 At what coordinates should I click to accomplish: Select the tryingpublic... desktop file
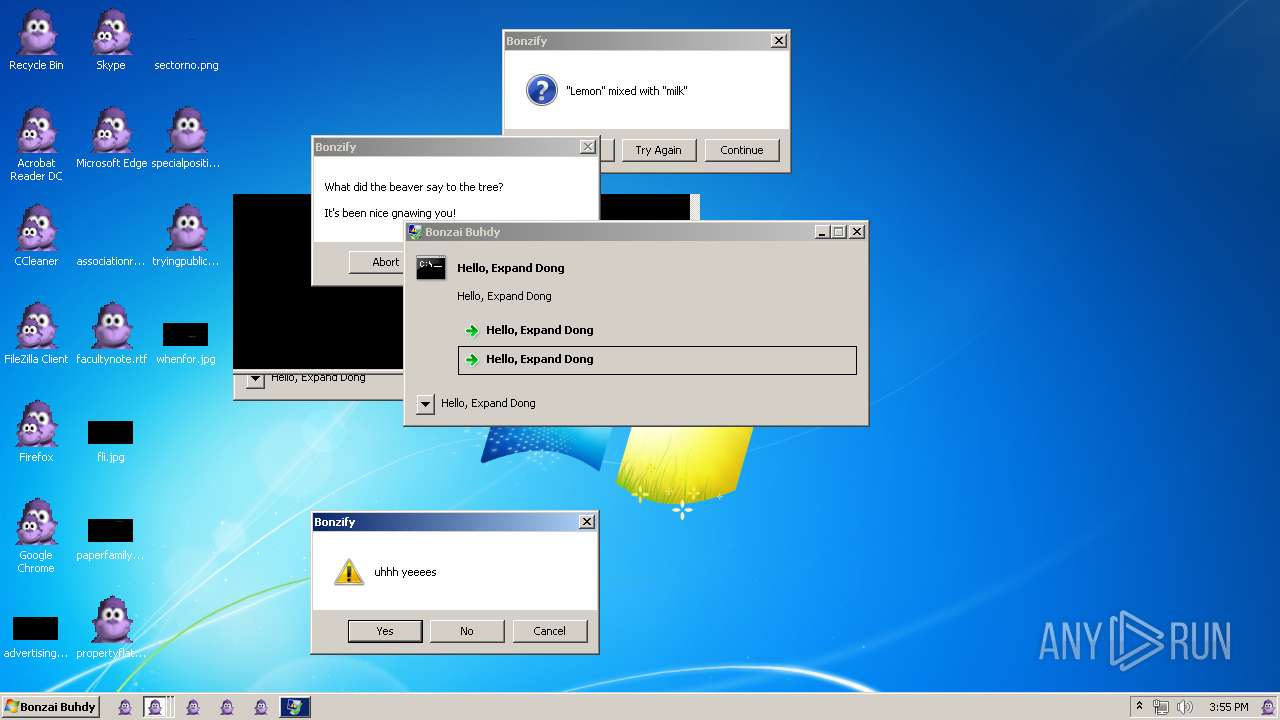[x=186, y=237]
